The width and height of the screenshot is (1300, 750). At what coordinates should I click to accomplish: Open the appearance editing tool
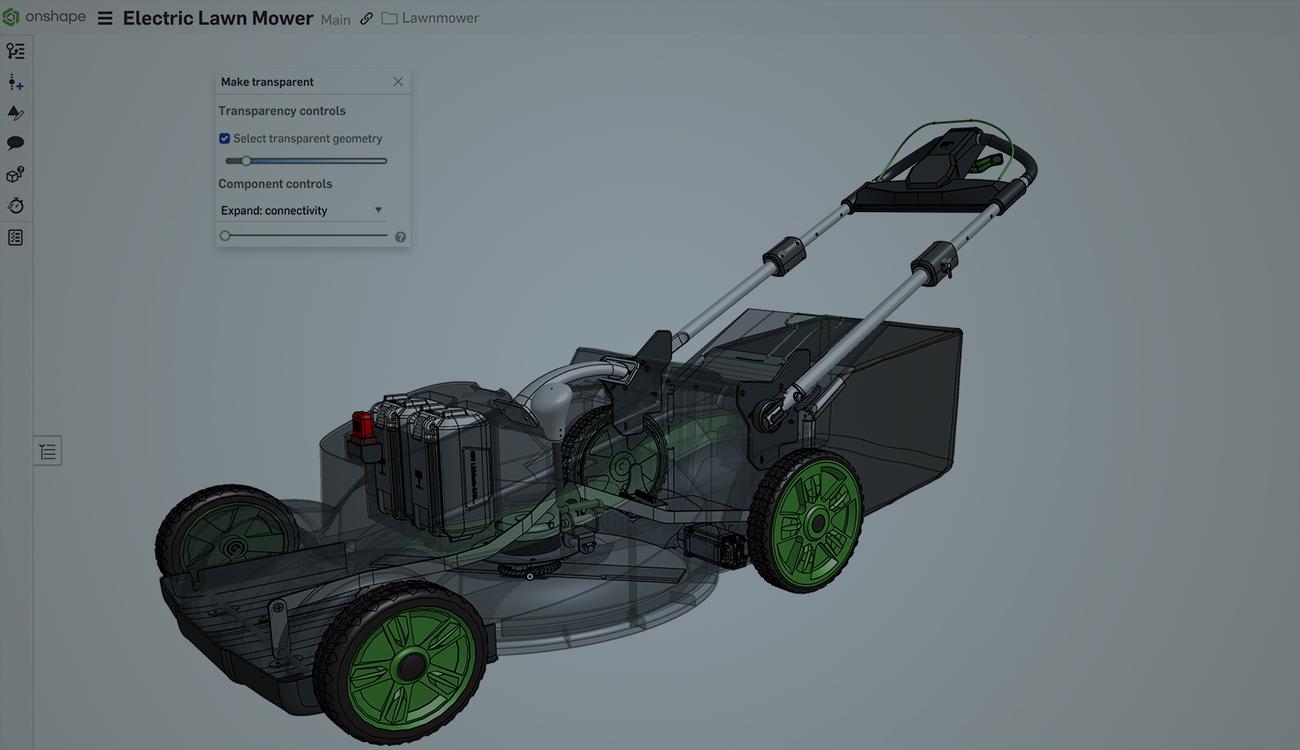click(15, 113)
